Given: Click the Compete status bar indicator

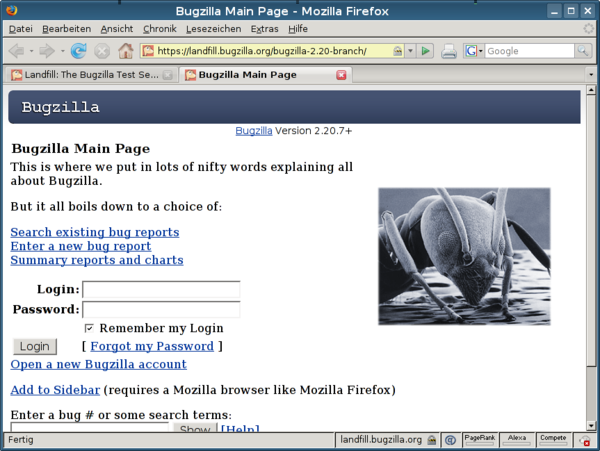Looking at the screenshot, I should 553,440.
